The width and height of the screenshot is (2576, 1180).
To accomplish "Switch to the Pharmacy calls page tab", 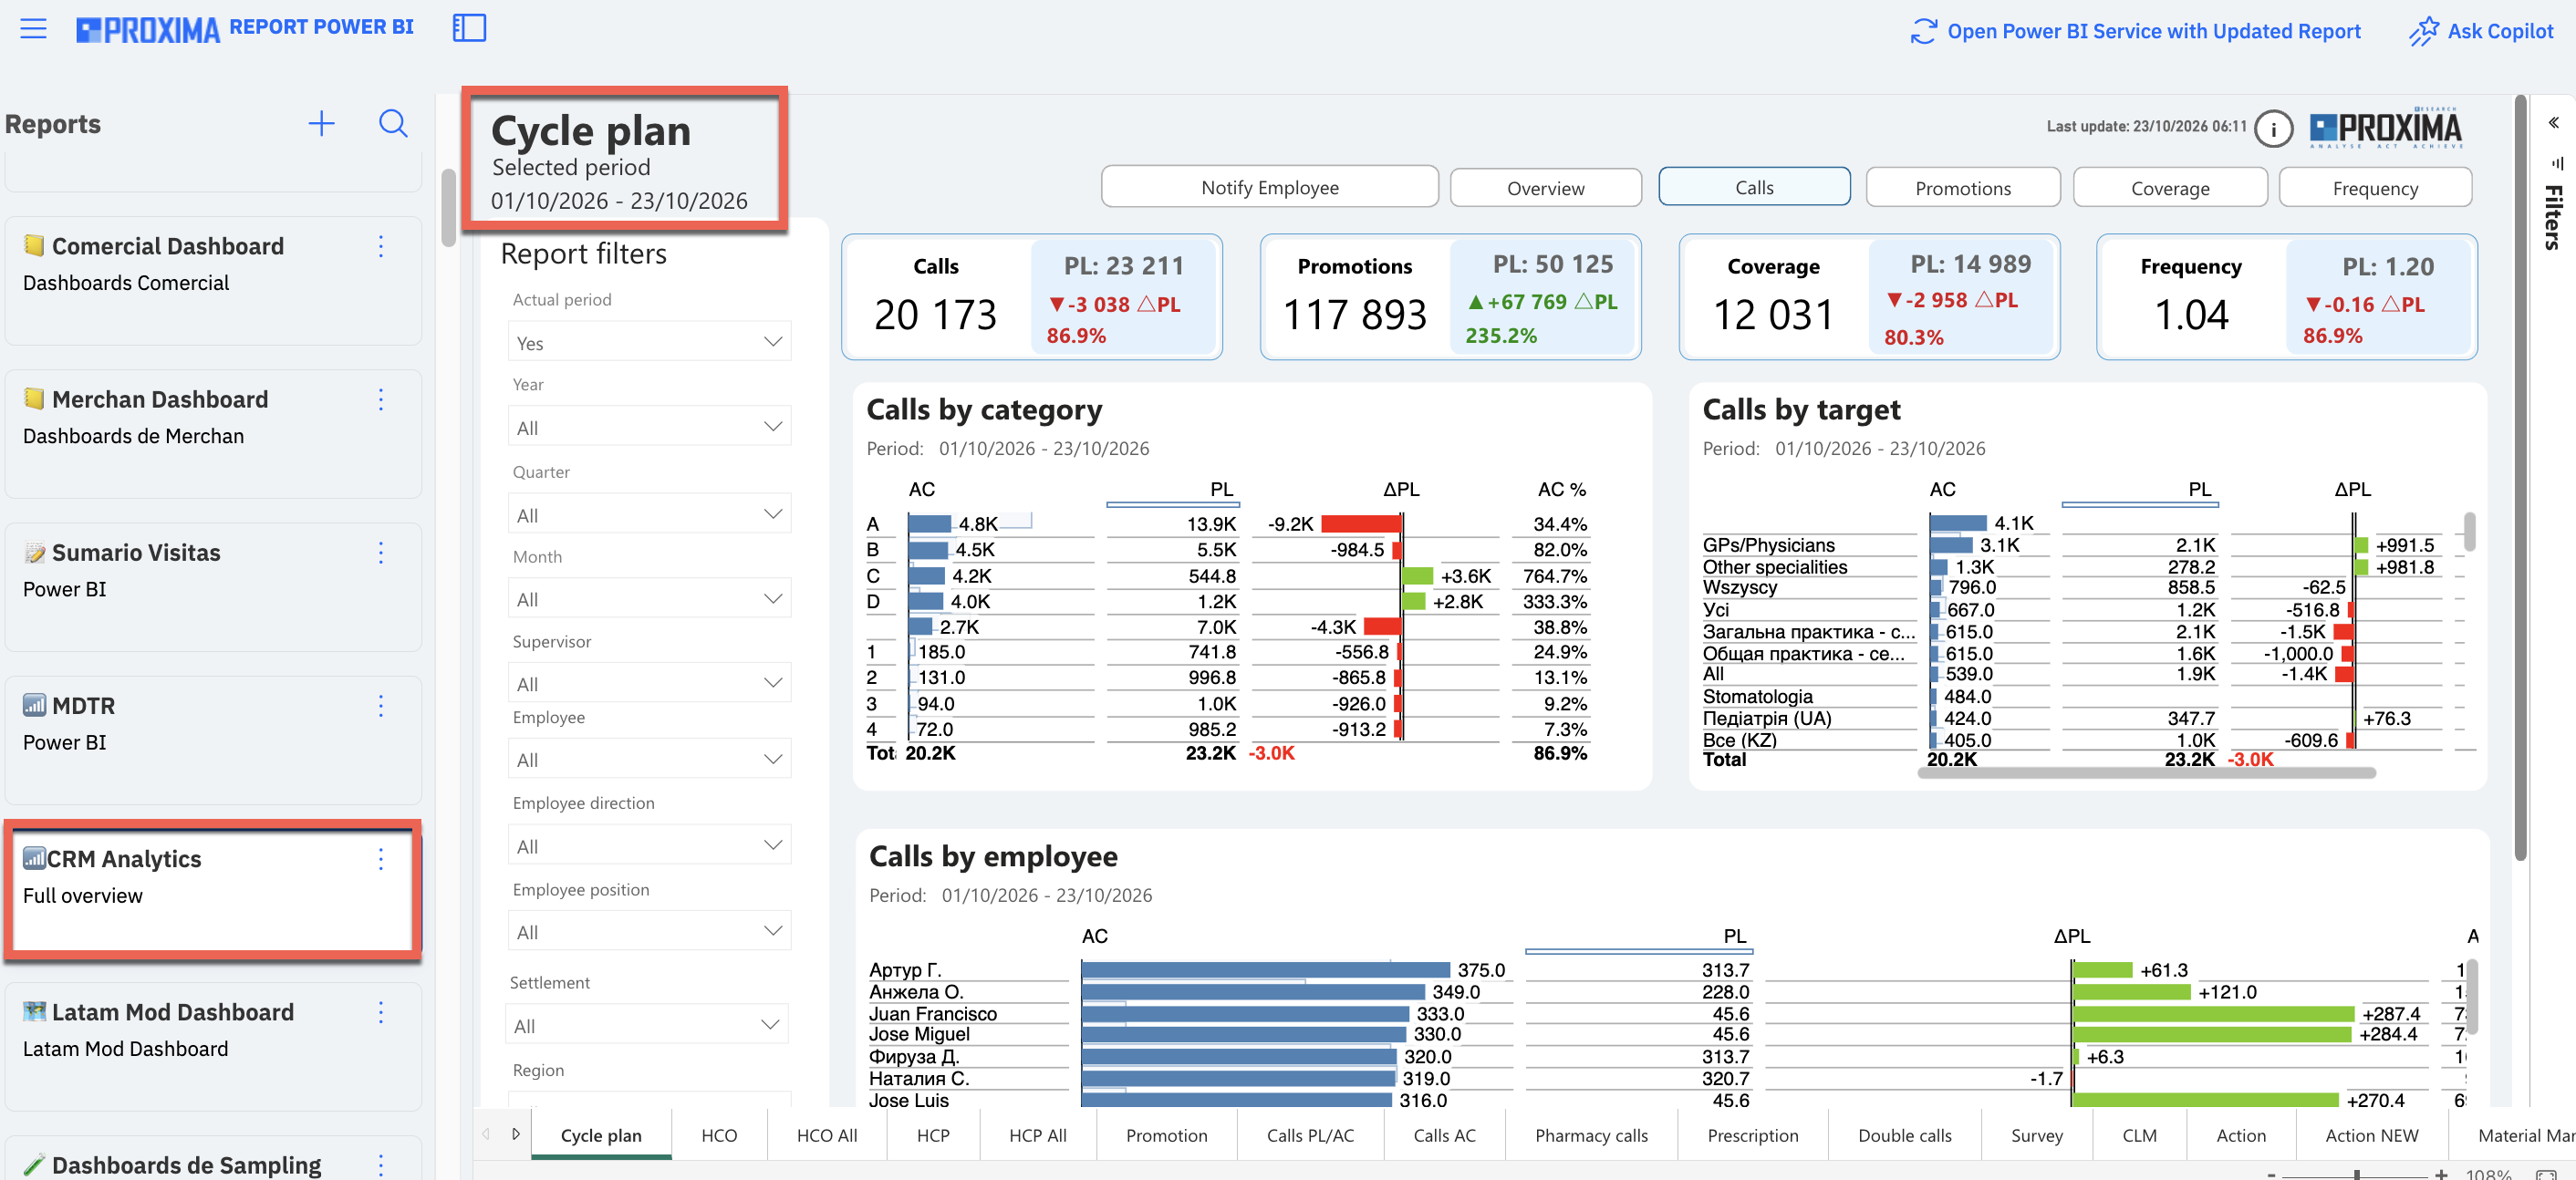I will point(1591,1135).
